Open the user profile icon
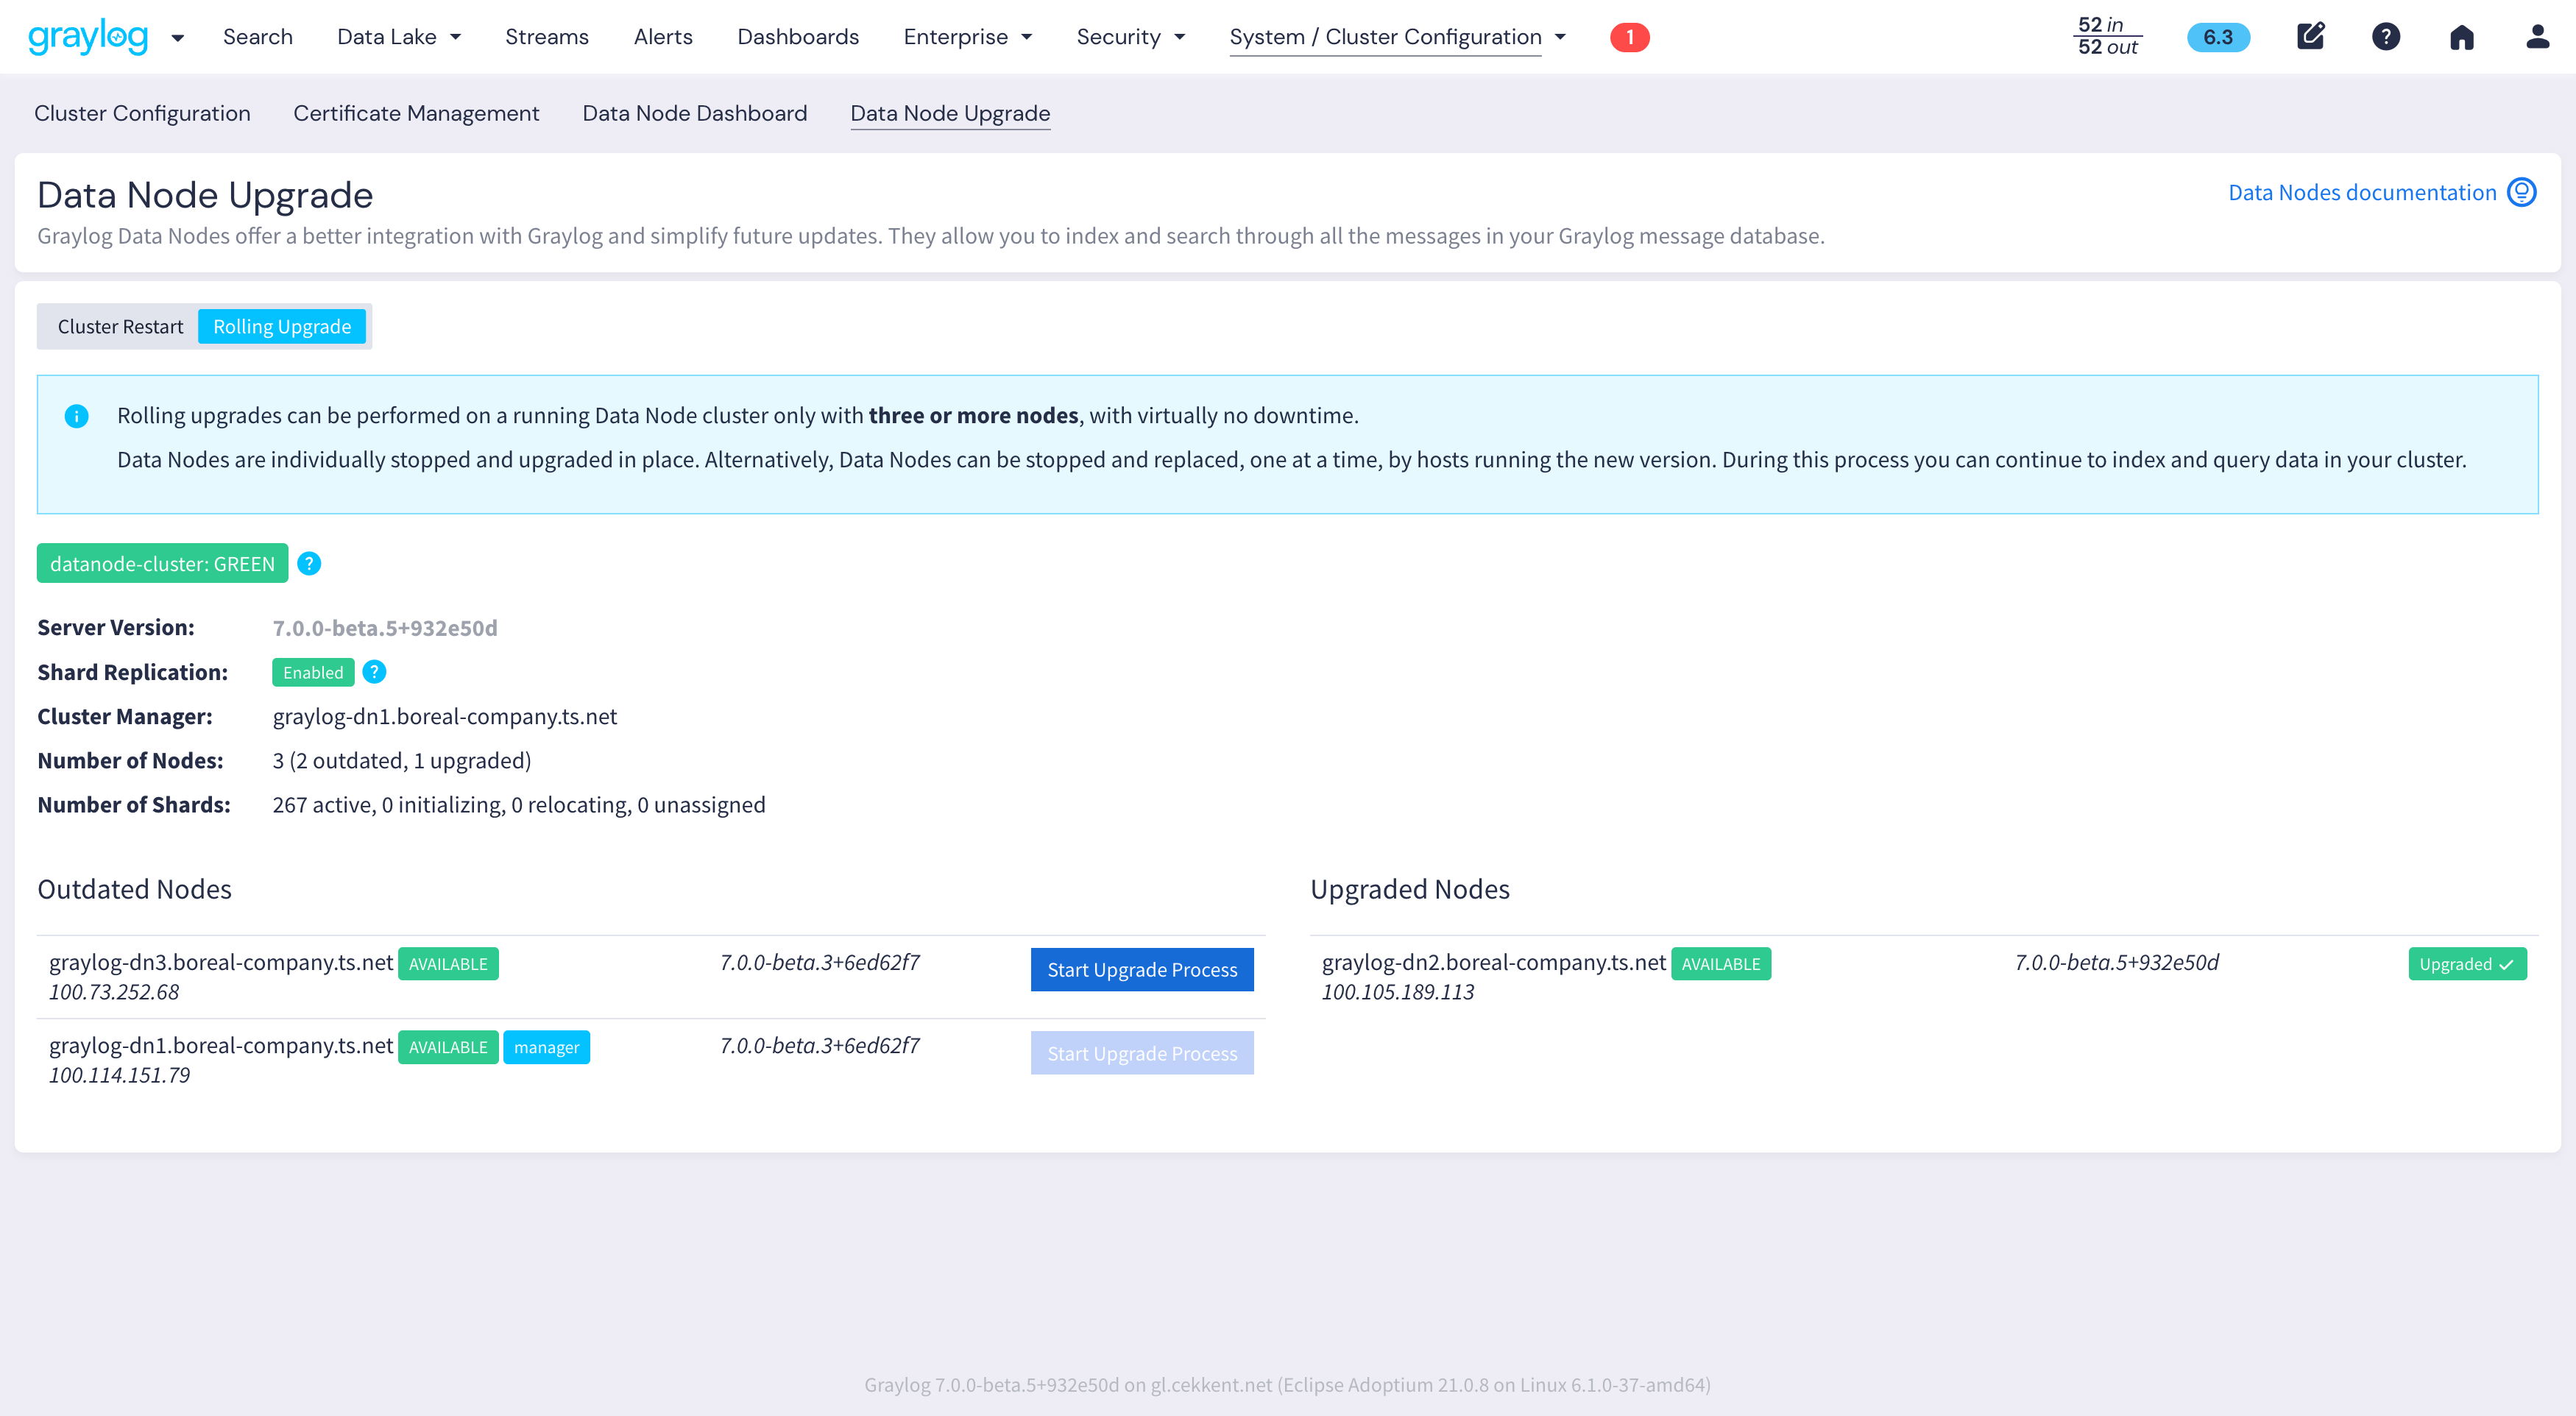This screenshot has height=1416, width=2576. tap(2537, 37)
